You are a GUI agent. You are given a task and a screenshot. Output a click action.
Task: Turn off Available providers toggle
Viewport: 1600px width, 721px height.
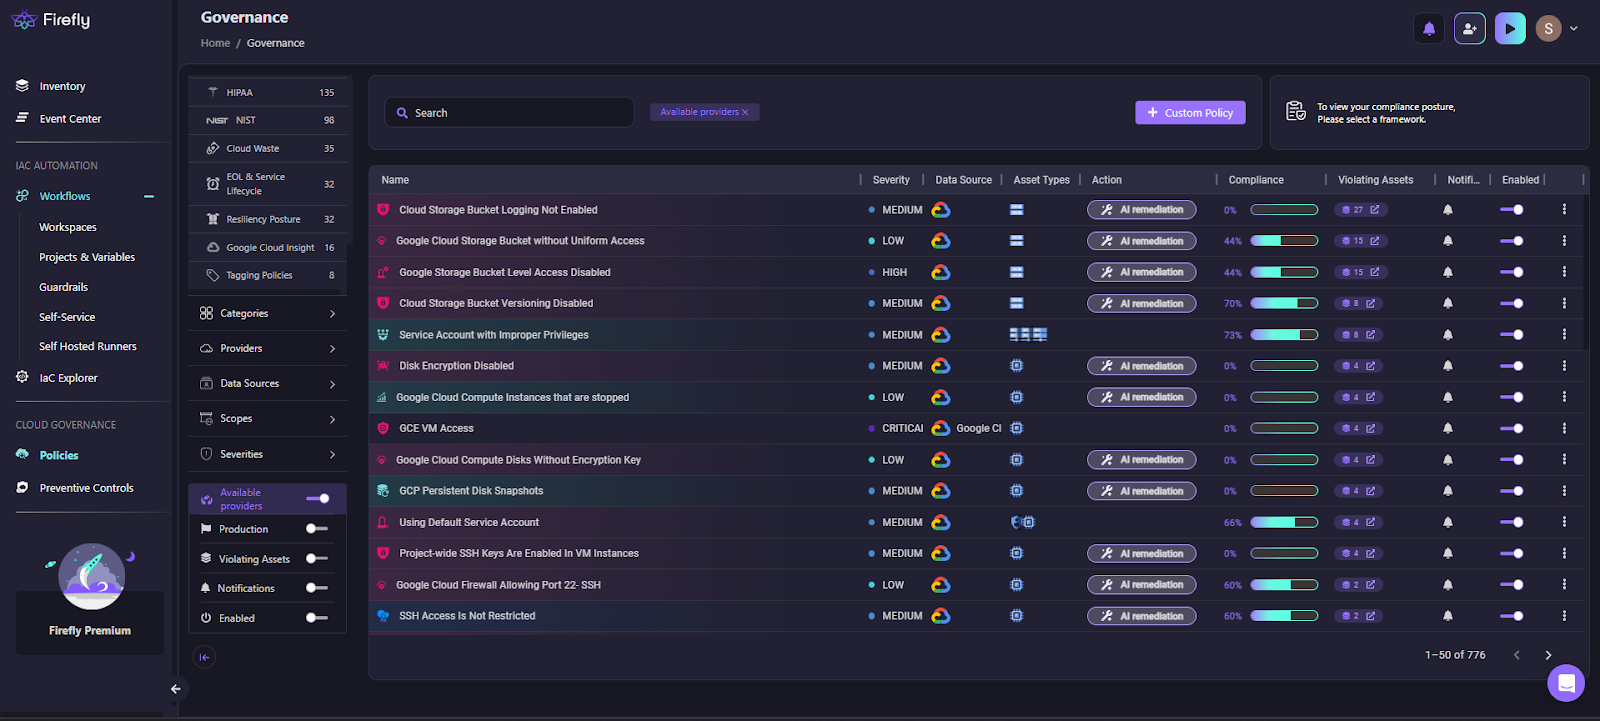318,498
